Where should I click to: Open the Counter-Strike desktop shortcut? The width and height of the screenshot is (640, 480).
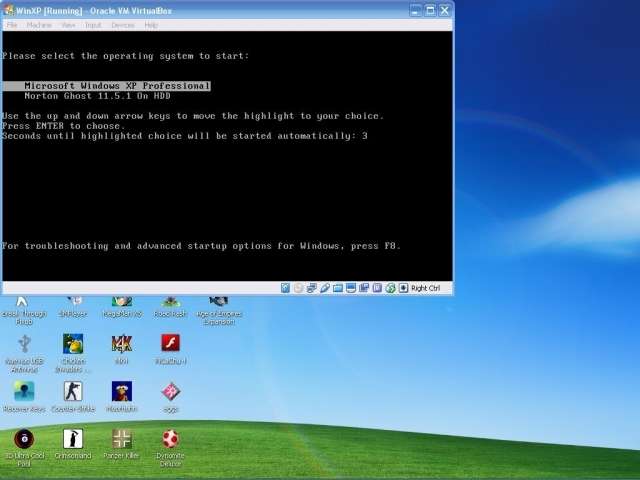(x=73, y=392)
